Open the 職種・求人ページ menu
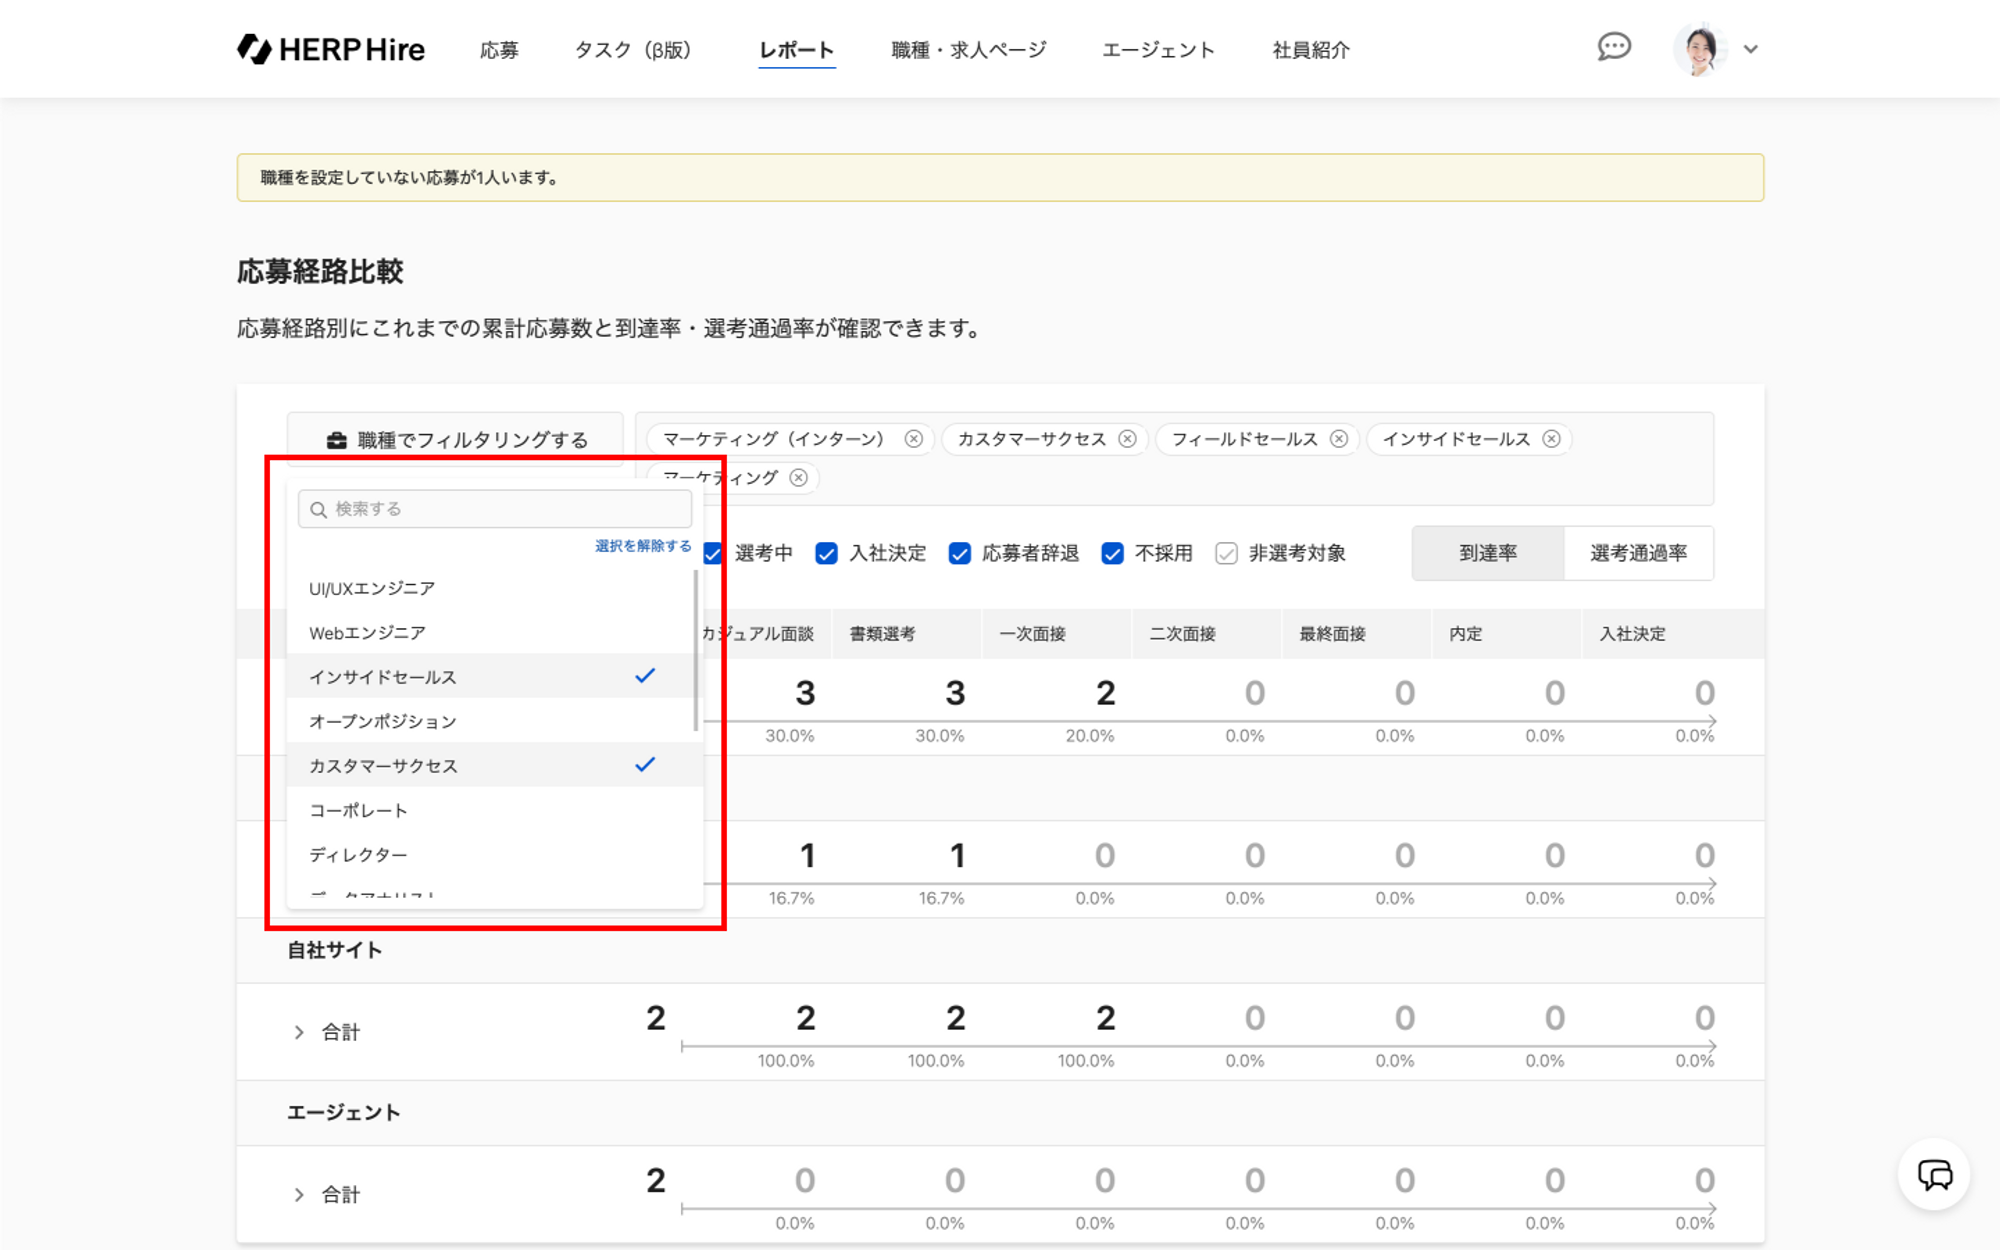This screenshot has width=2000, height=1250. tap(968, 50)
